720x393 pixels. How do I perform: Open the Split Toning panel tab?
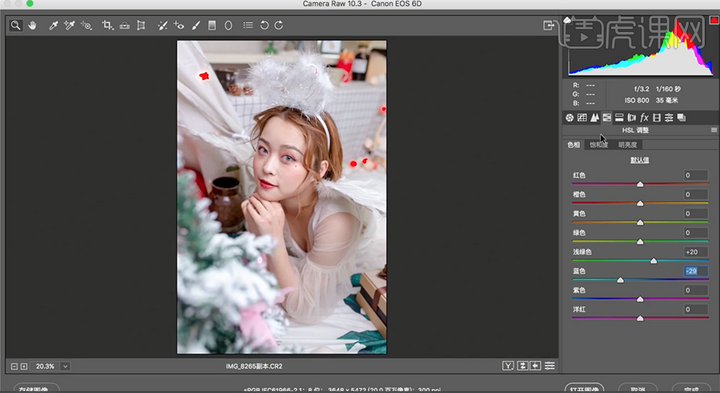tap(619, 118)
